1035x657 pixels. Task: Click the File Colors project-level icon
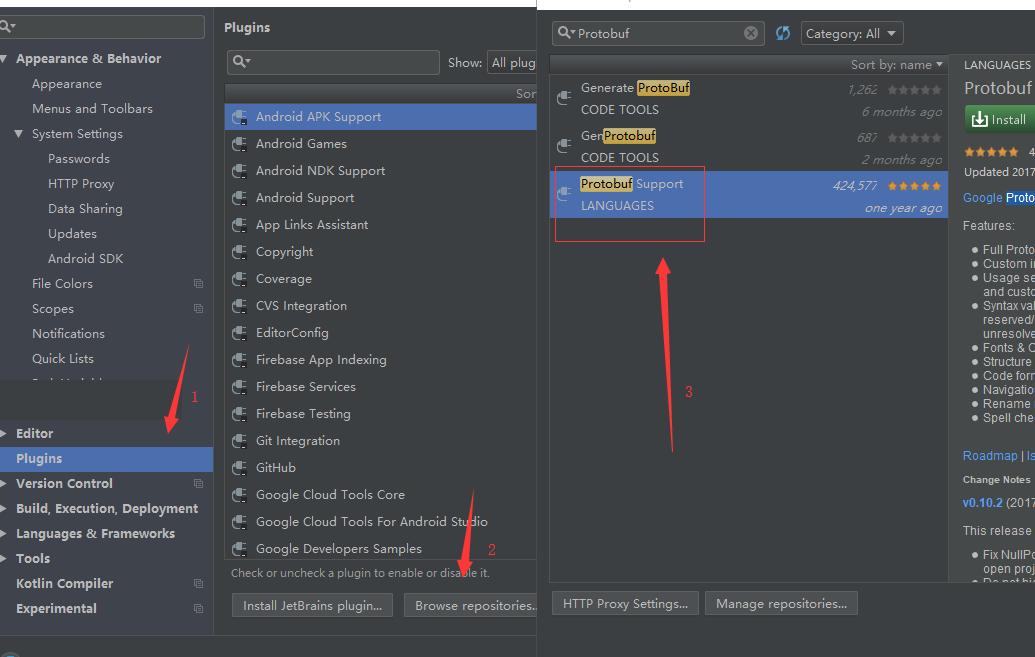point(198,284)
